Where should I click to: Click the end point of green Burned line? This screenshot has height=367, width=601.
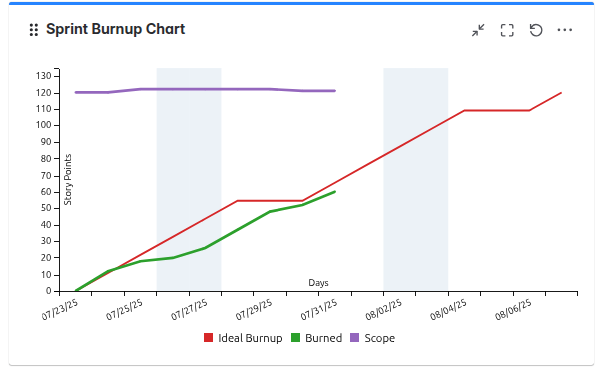[x=335, y=192]
